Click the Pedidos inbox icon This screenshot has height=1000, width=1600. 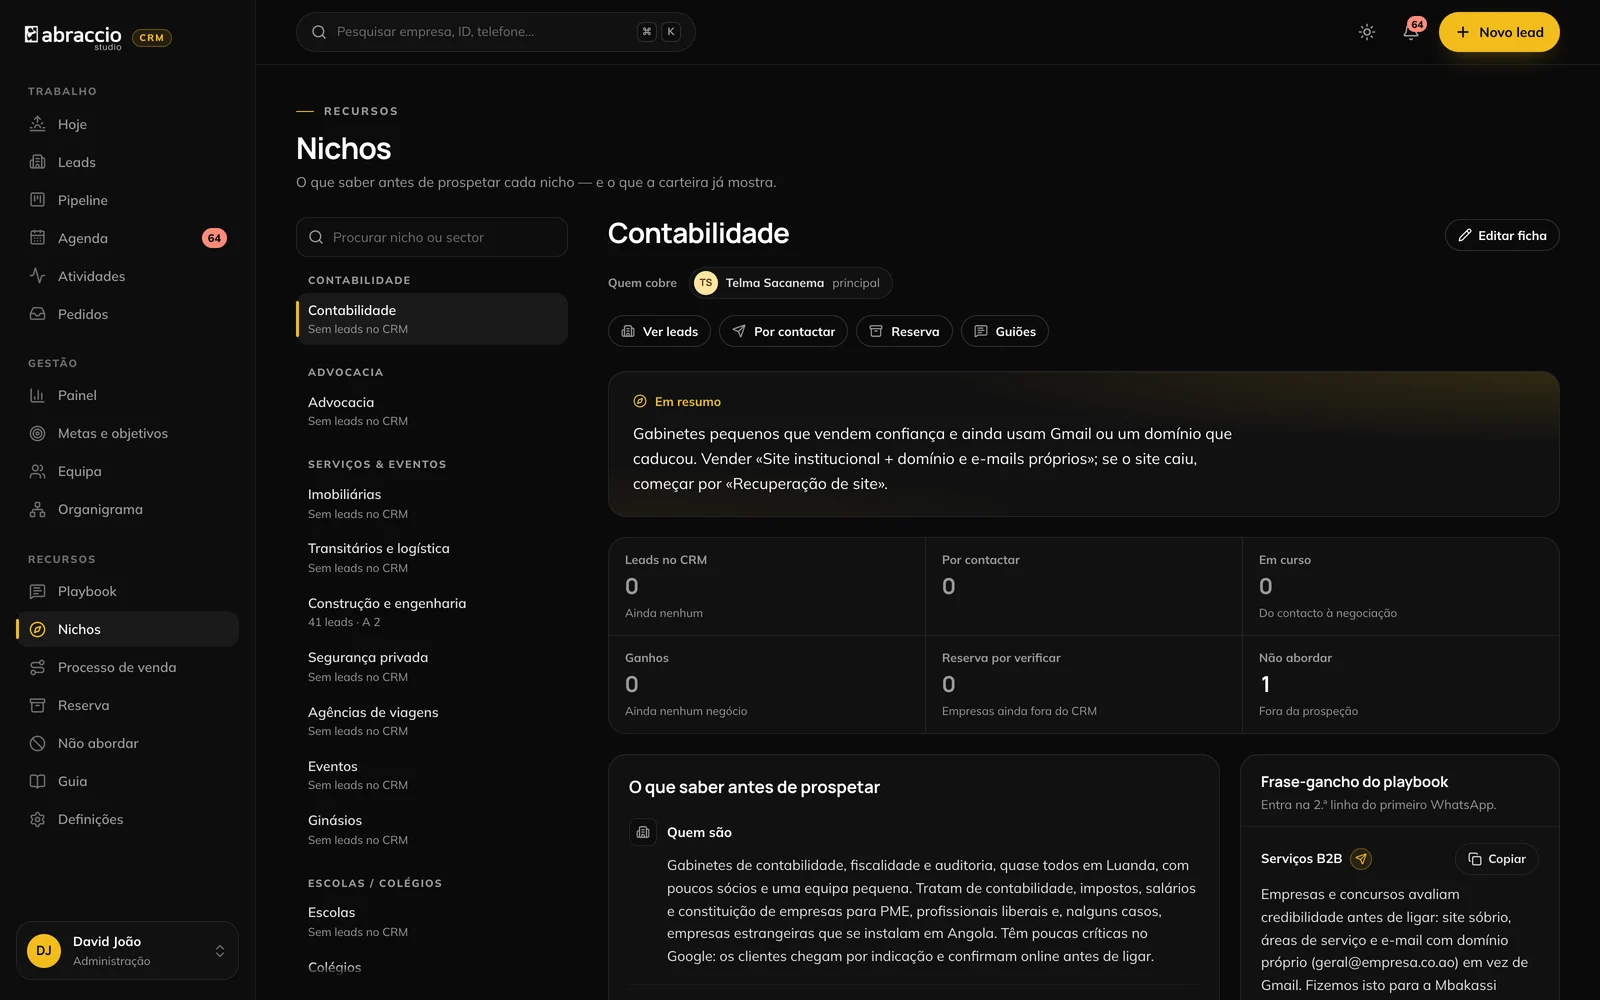37,314
